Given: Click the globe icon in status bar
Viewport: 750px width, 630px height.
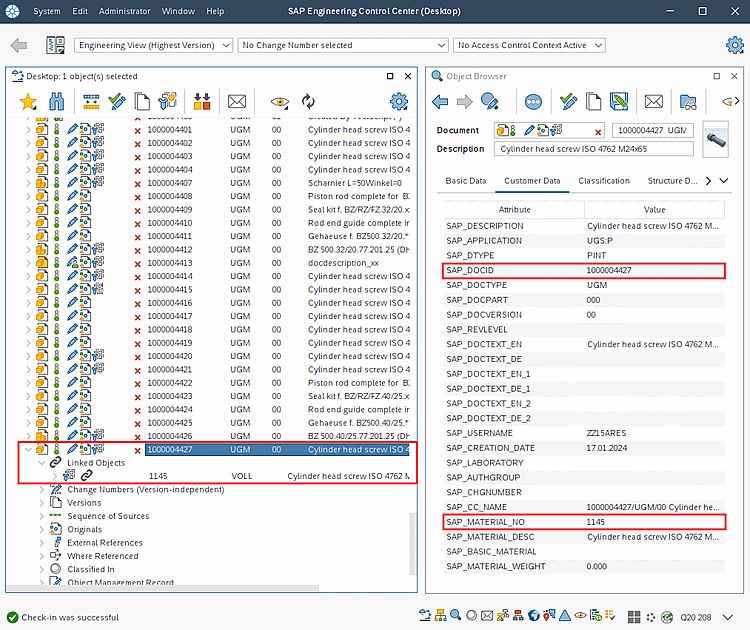Looking at the screenshot, I should pyautogui.click(x=534, y=616).
